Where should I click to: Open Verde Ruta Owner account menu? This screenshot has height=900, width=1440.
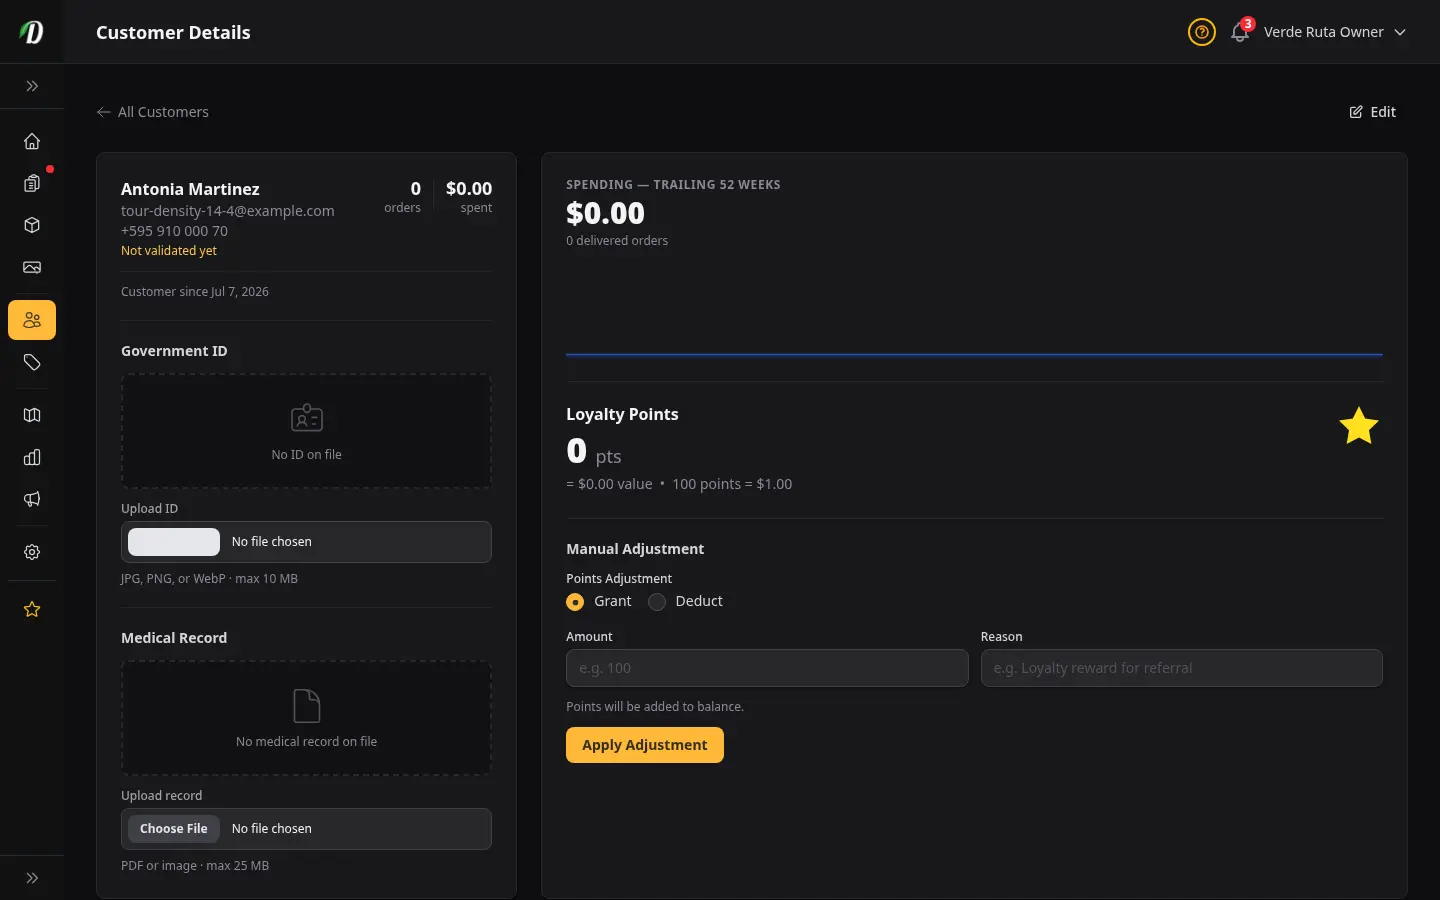1335,32
